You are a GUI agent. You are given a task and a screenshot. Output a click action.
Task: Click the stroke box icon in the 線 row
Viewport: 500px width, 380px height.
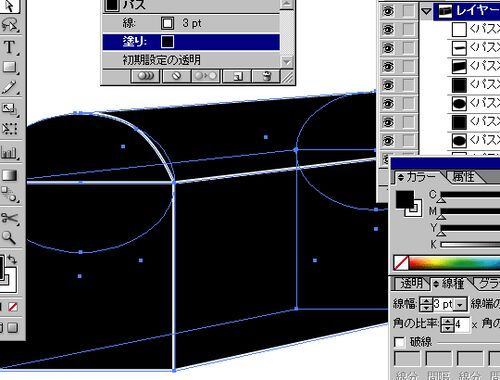click(167, 23)
